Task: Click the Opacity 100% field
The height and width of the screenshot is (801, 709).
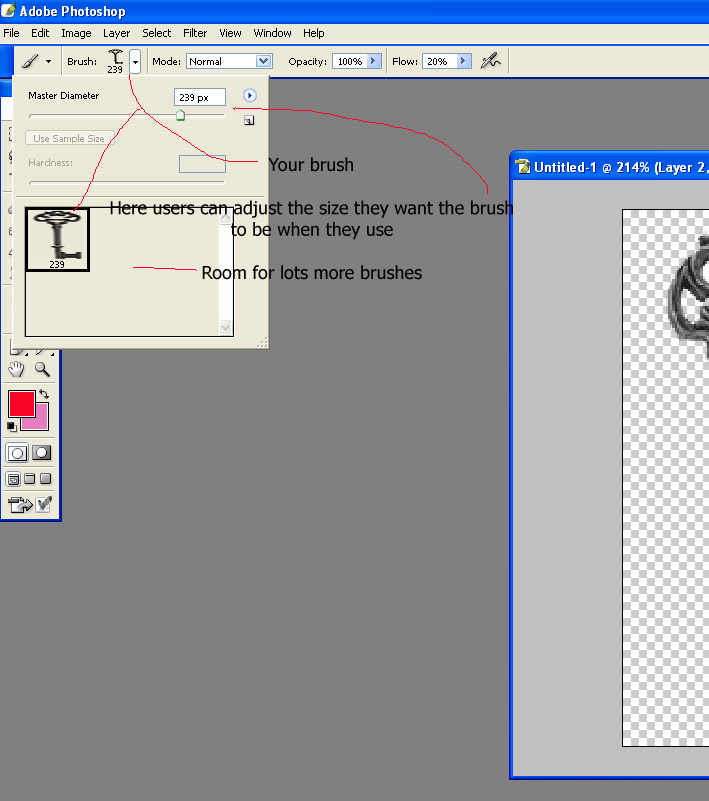Action: tap(350, 61)
